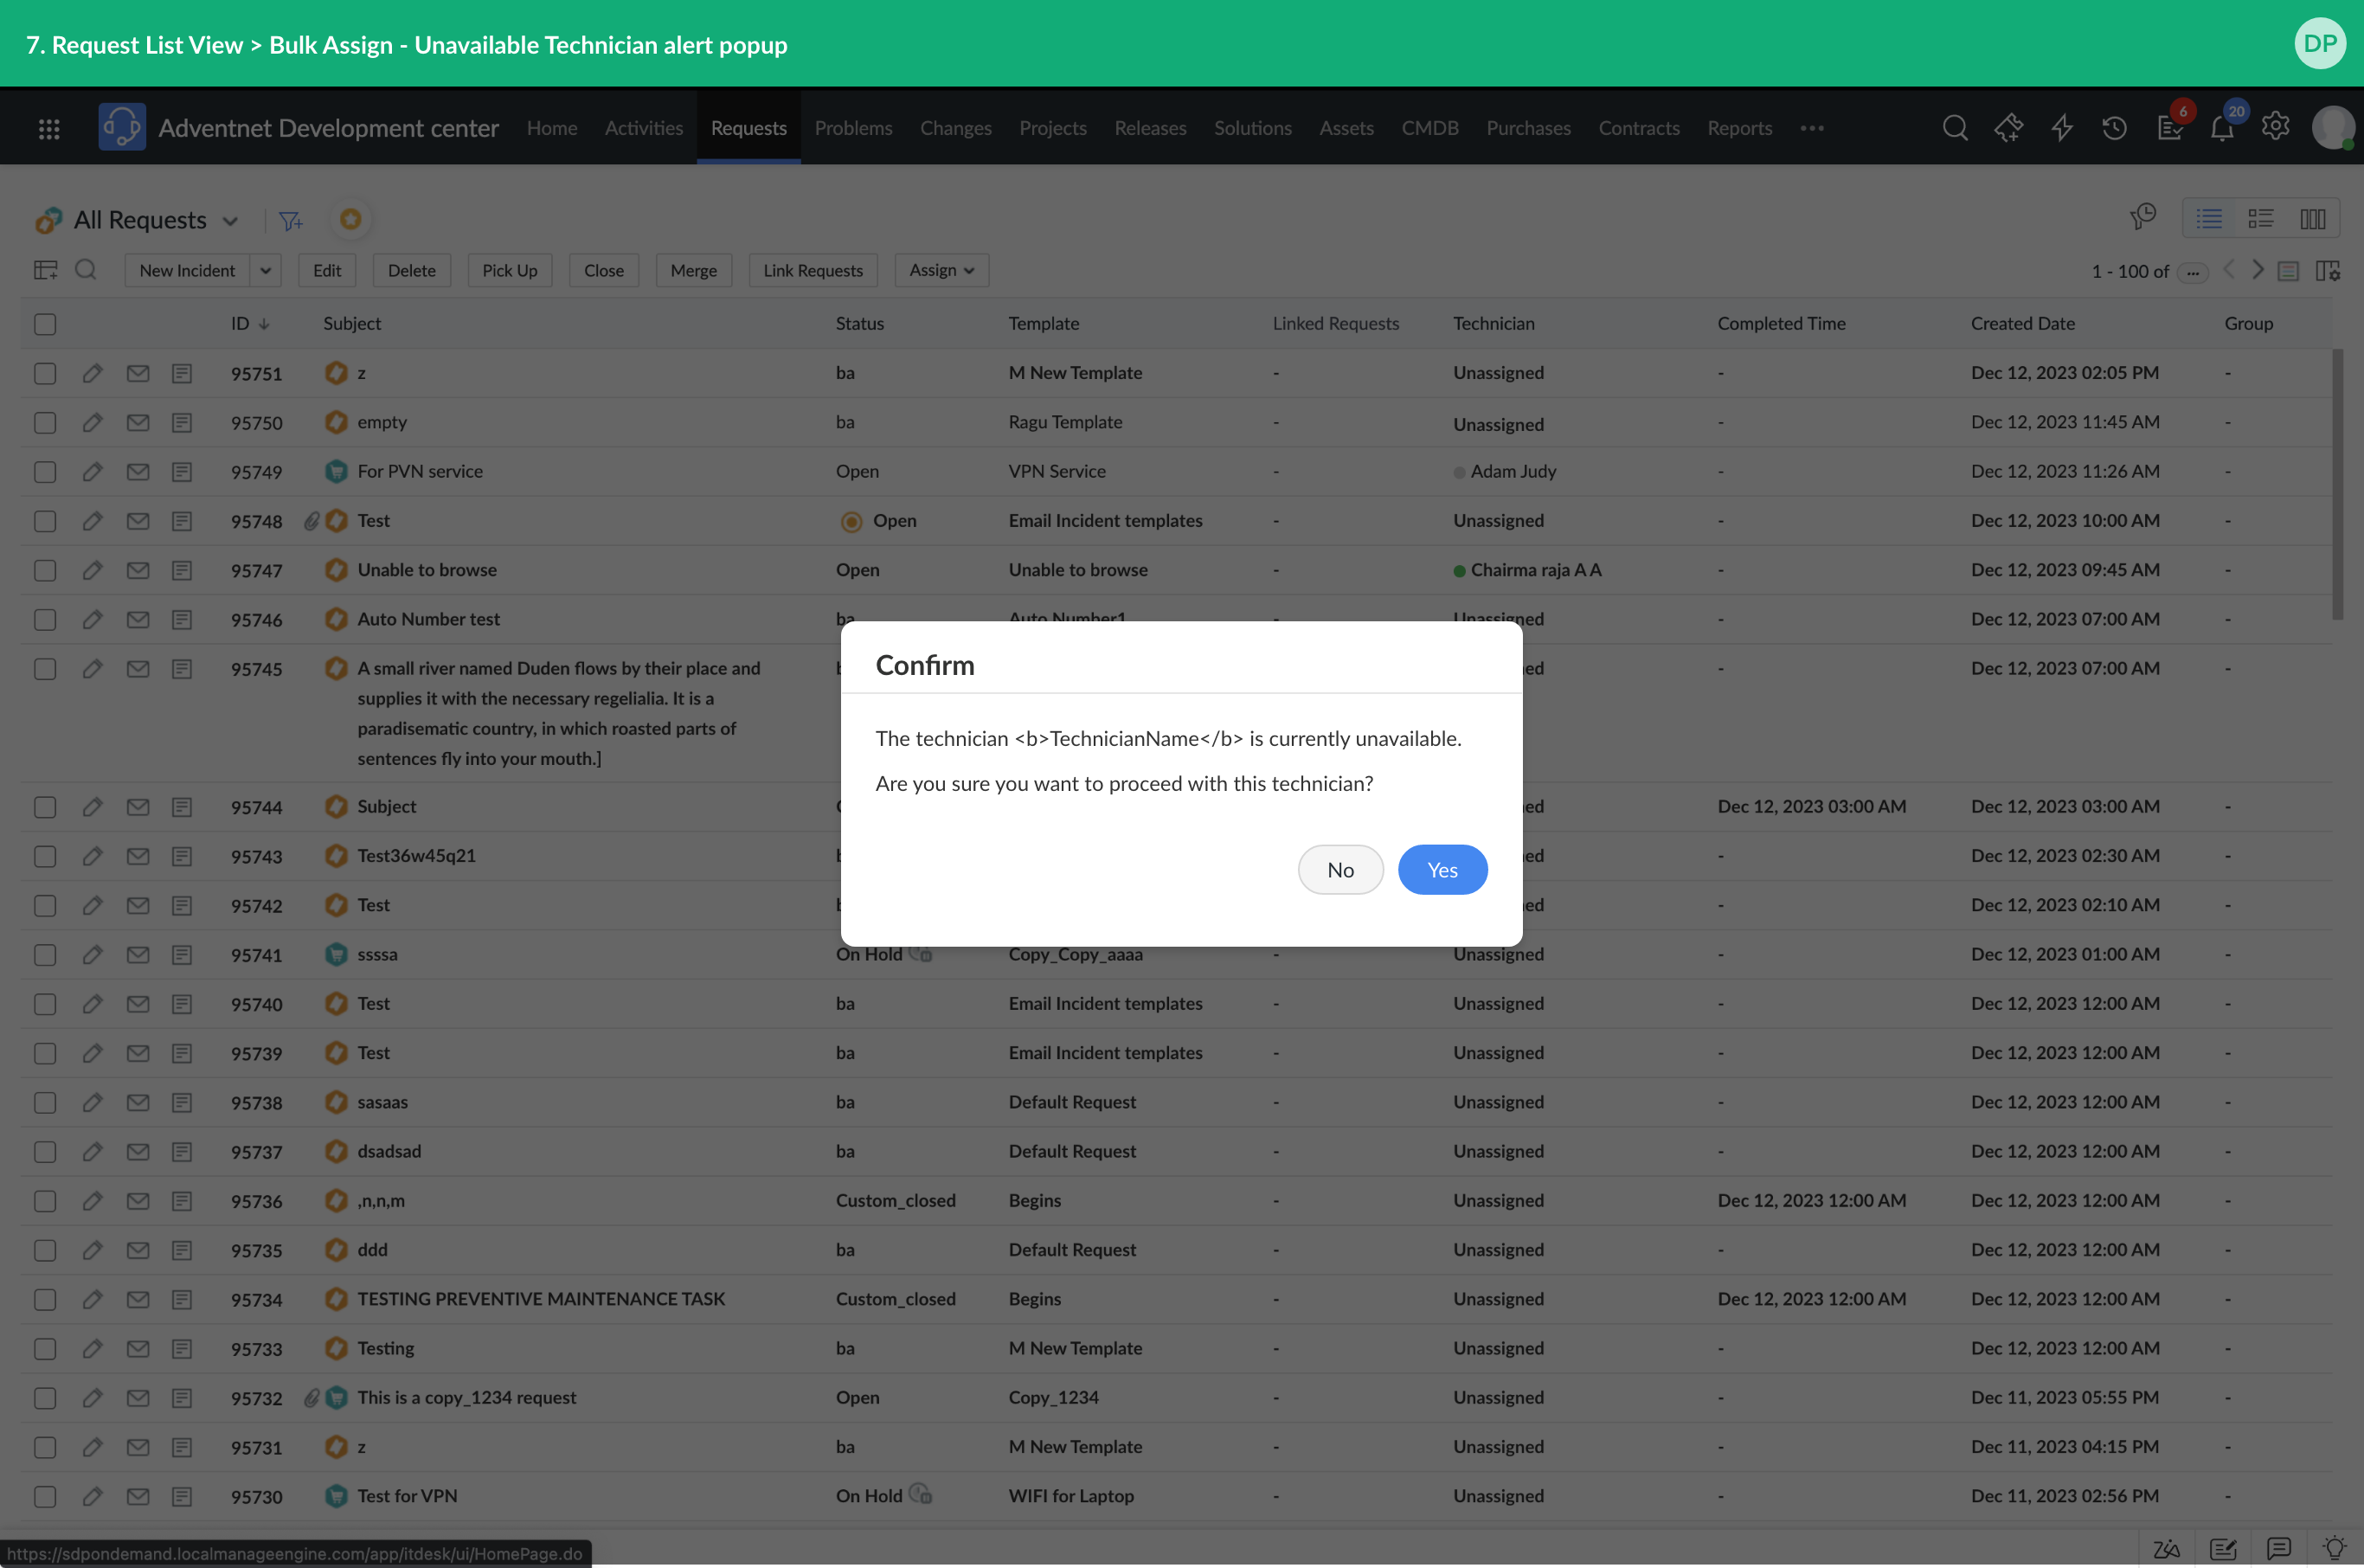Click the search icon in top navigation
Screen dimensions: 2364x1568
click(1954, 128)
